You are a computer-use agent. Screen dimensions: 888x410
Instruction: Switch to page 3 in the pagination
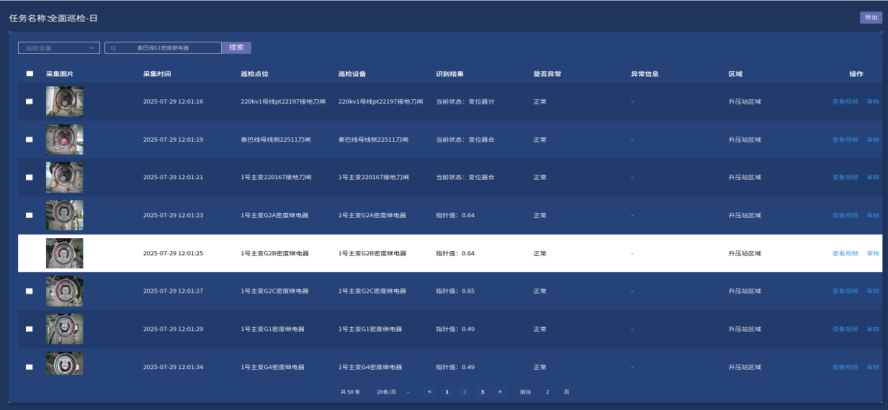[482, 392]
